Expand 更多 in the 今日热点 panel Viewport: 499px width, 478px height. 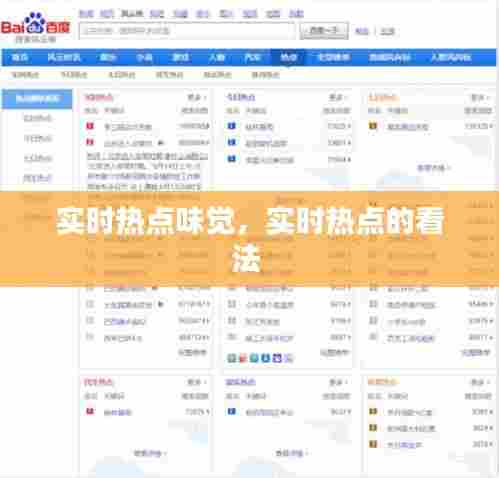click(x=338, y=98)
